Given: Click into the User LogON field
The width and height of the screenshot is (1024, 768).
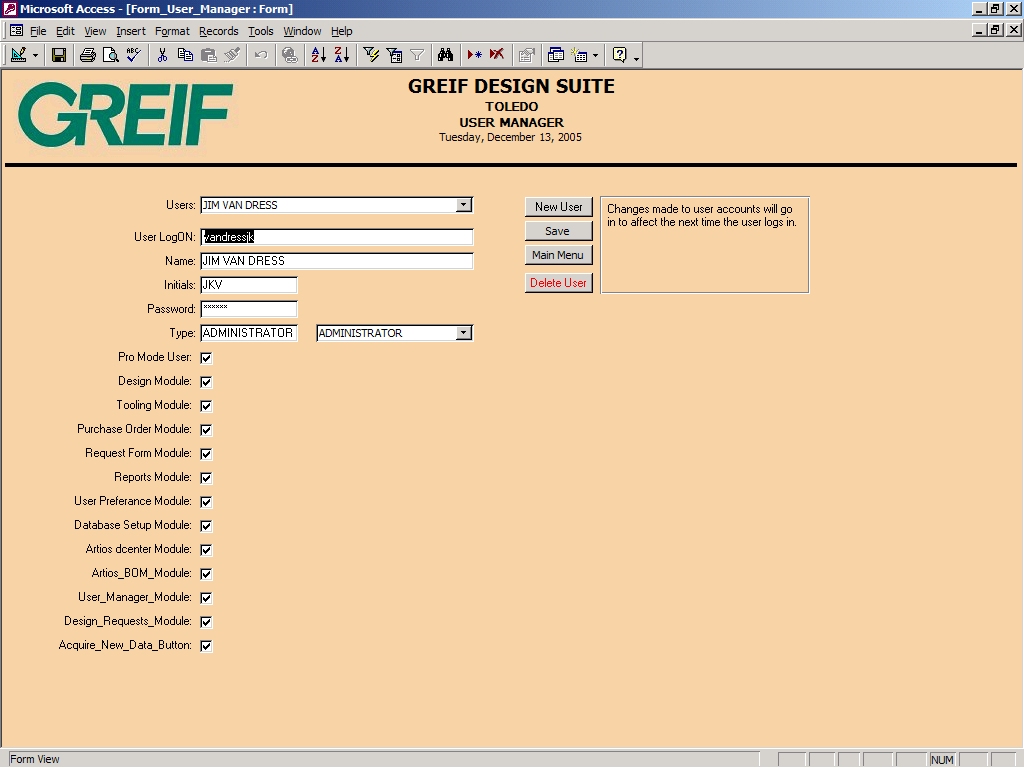Looking at the screenshot, I should click(x=337, y=237).
